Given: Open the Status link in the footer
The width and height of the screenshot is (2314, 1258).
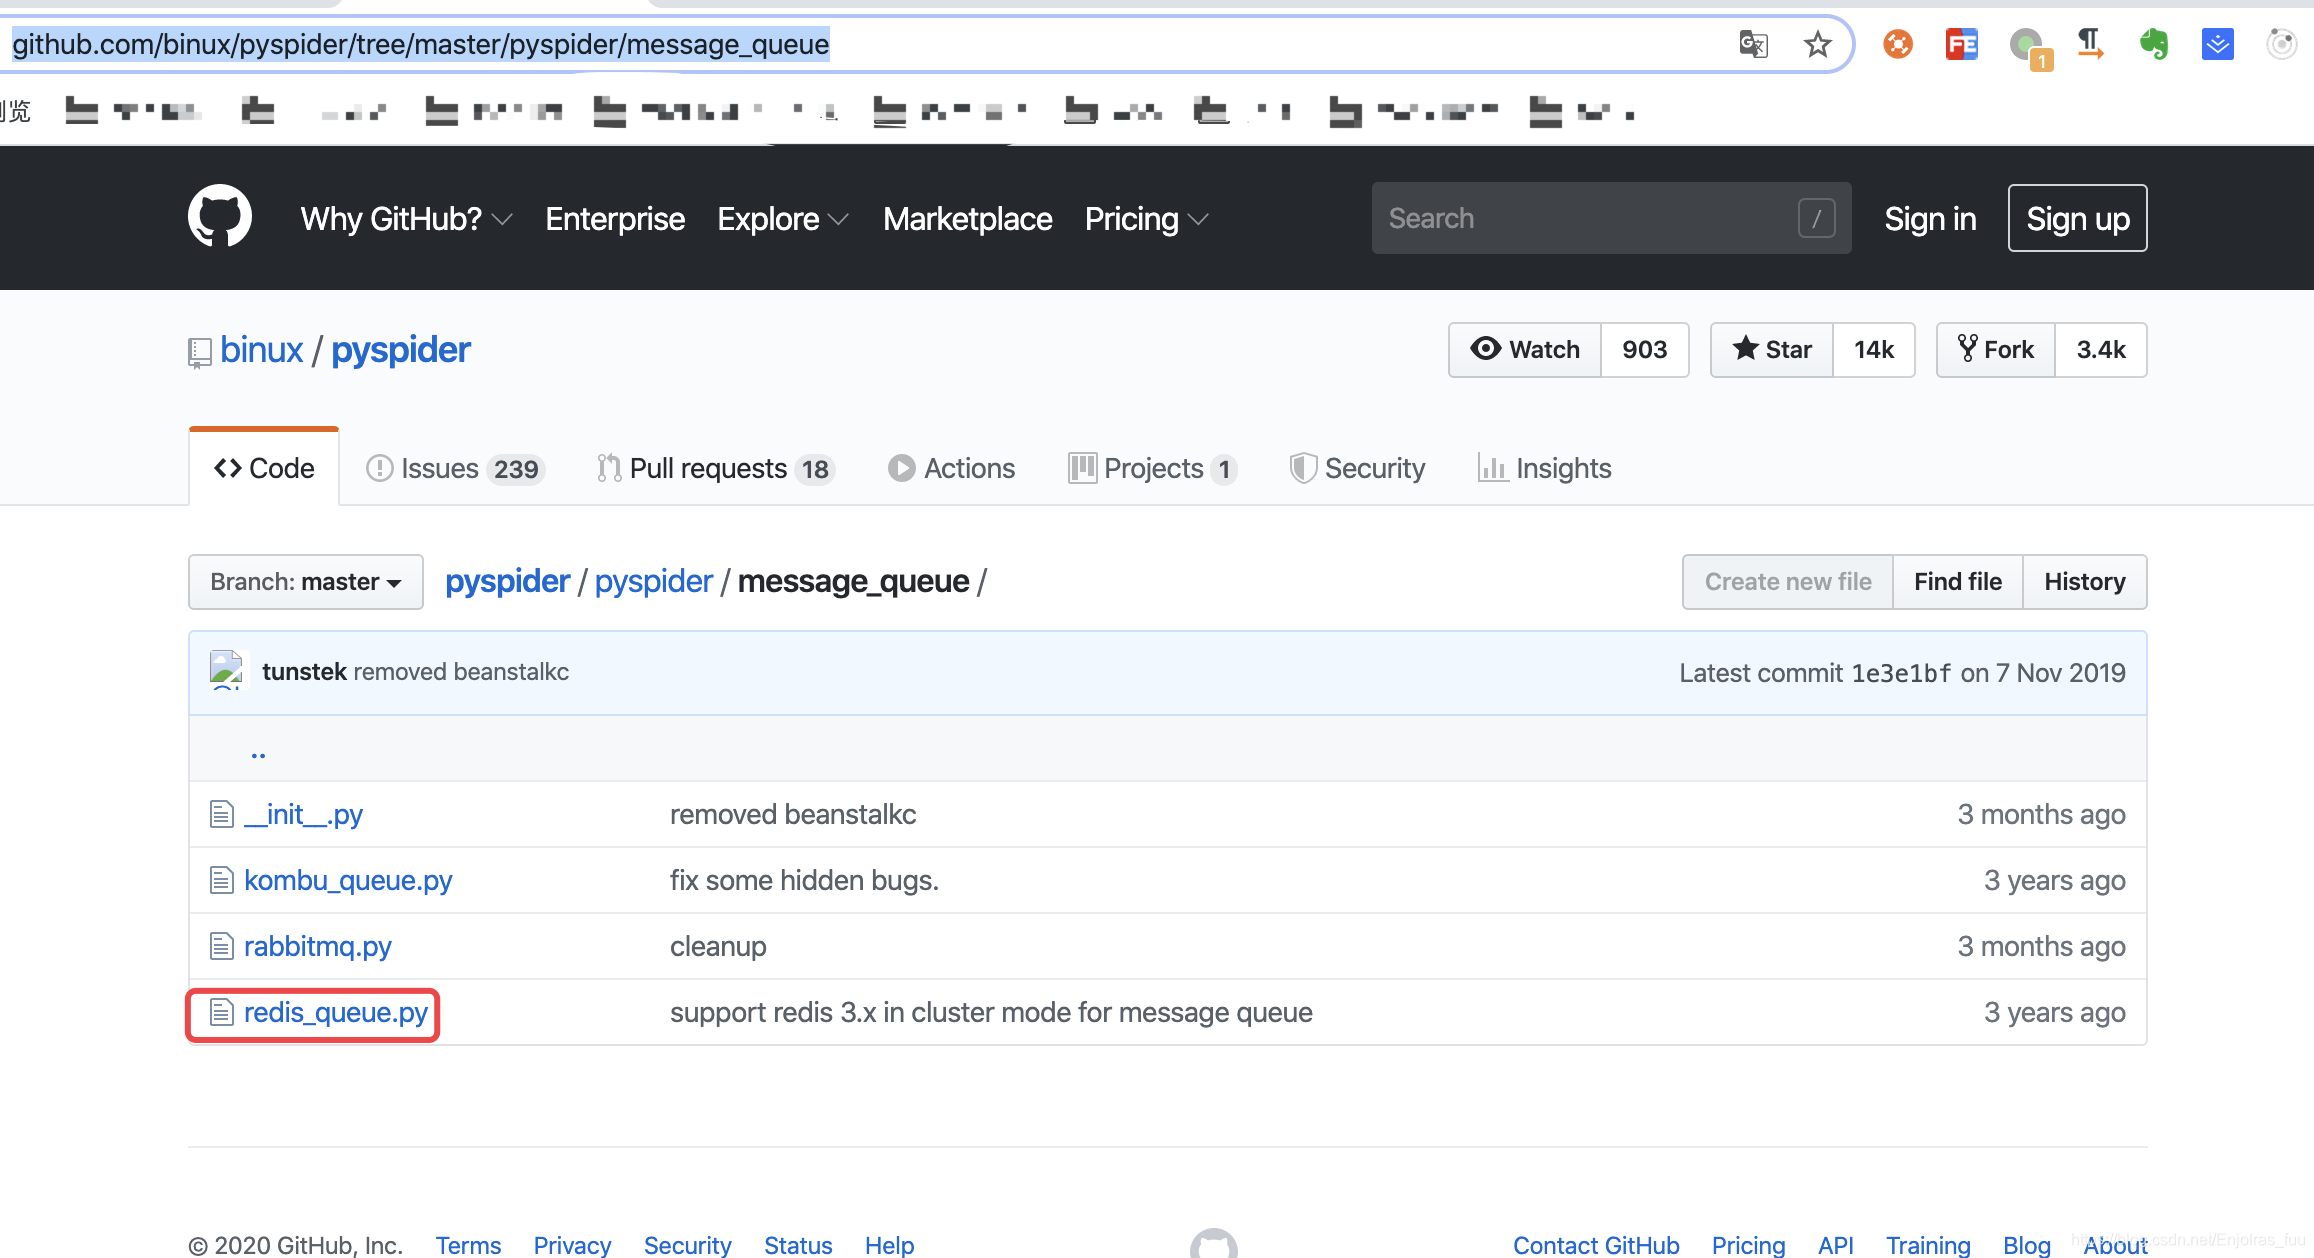Looking at the screenshot, I should point(798,1245).
